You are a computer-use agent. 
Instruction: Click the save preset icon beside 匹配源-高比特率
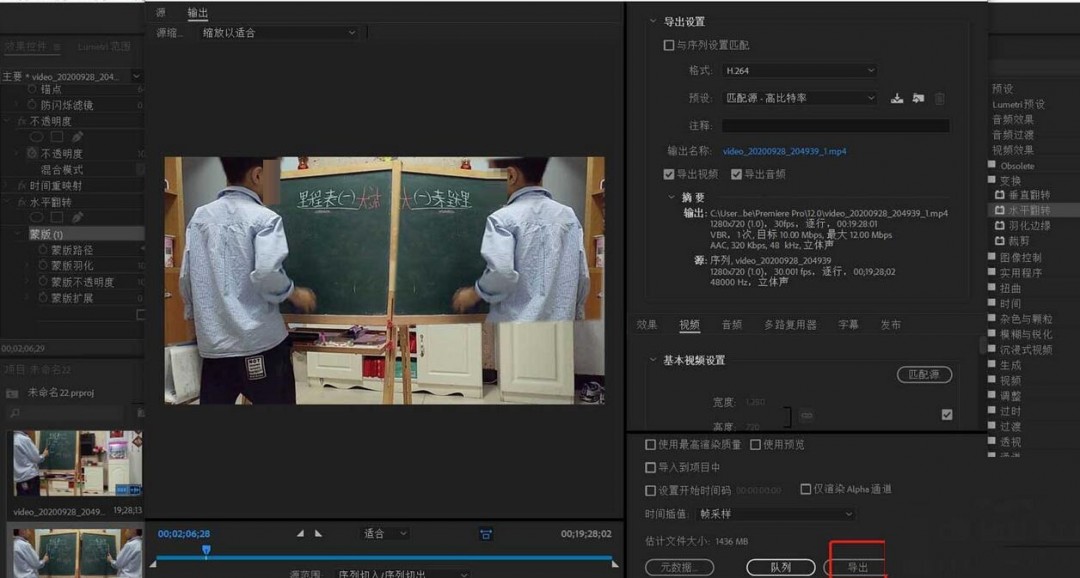click(897, 97)
